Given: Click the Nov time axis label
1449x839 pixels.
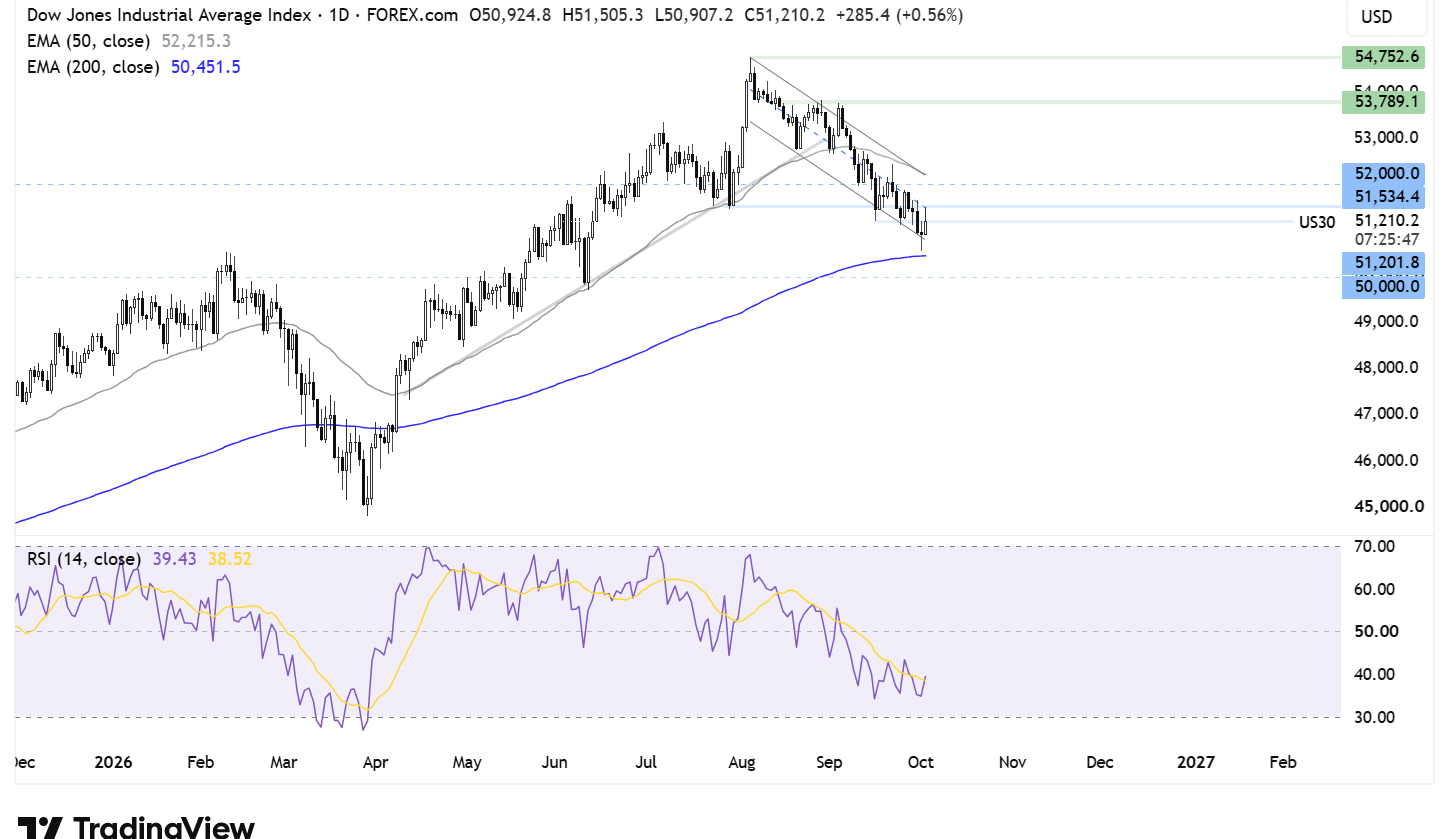Looking at the screenshot, I should (1013, 762).
